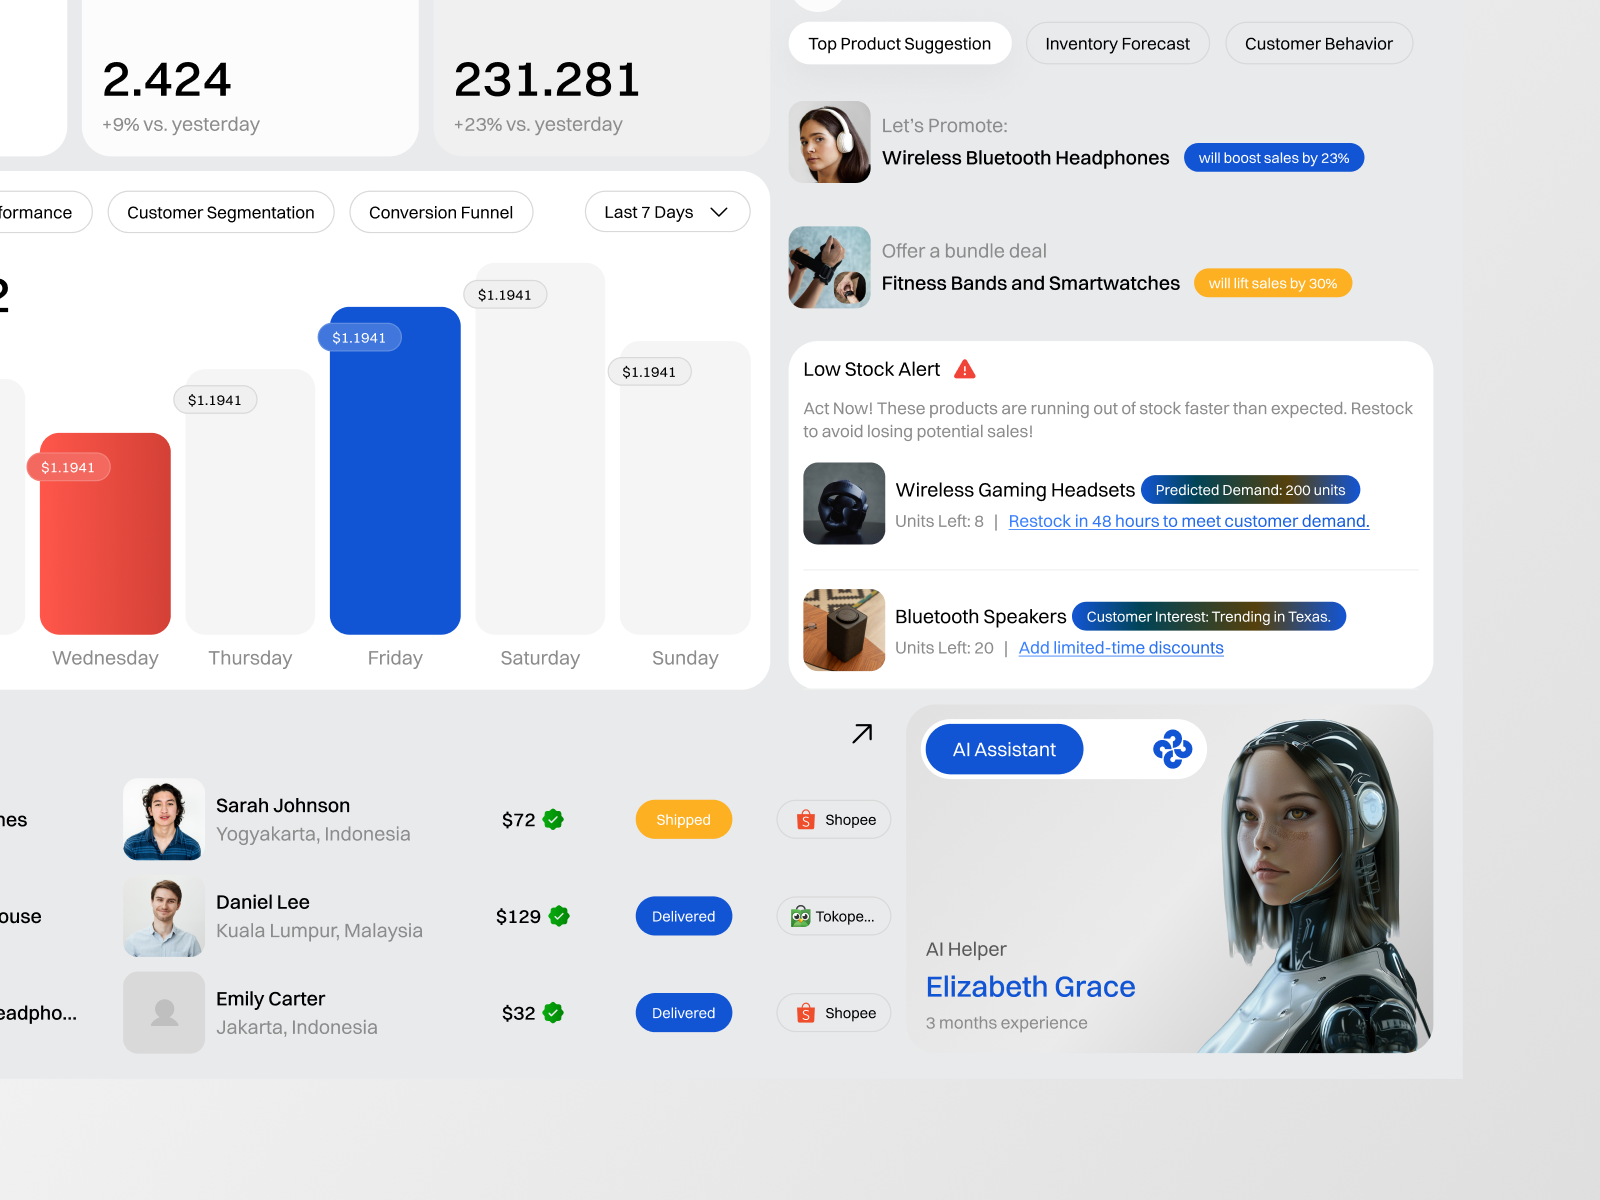Click the green verified checkmark beside $129
1600x1200 pixels.
(x=559, y=916)
